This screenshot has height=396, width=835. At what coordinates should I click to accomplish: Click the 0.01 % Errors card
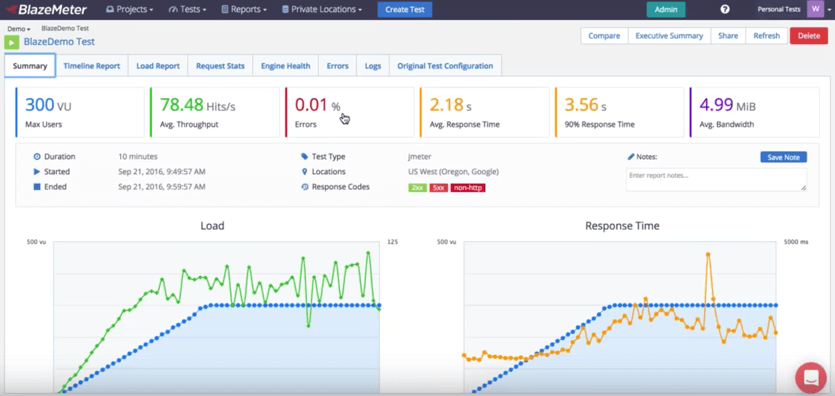[x=349, y=112]
